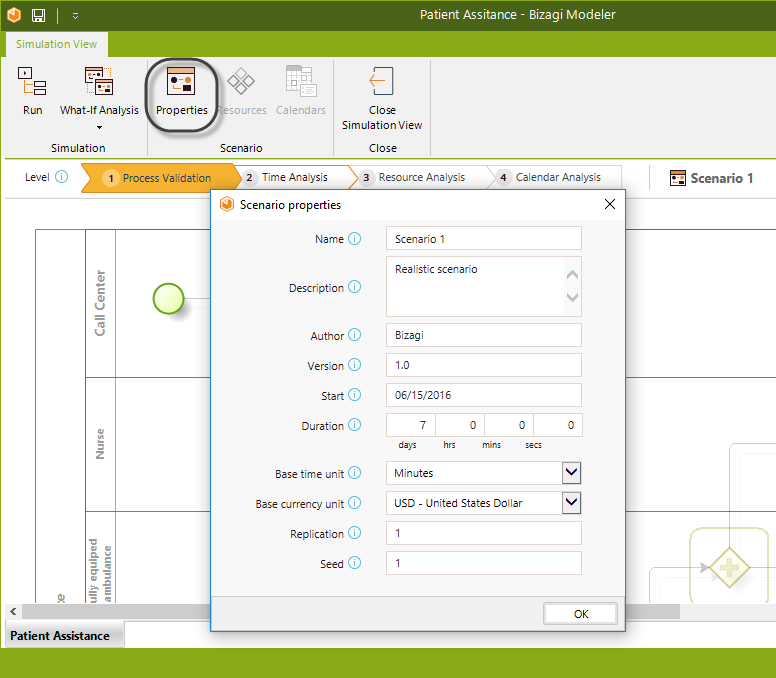Open scenario Properties
The width and height of the screenshot is (776, 678).
pos(182,92)
